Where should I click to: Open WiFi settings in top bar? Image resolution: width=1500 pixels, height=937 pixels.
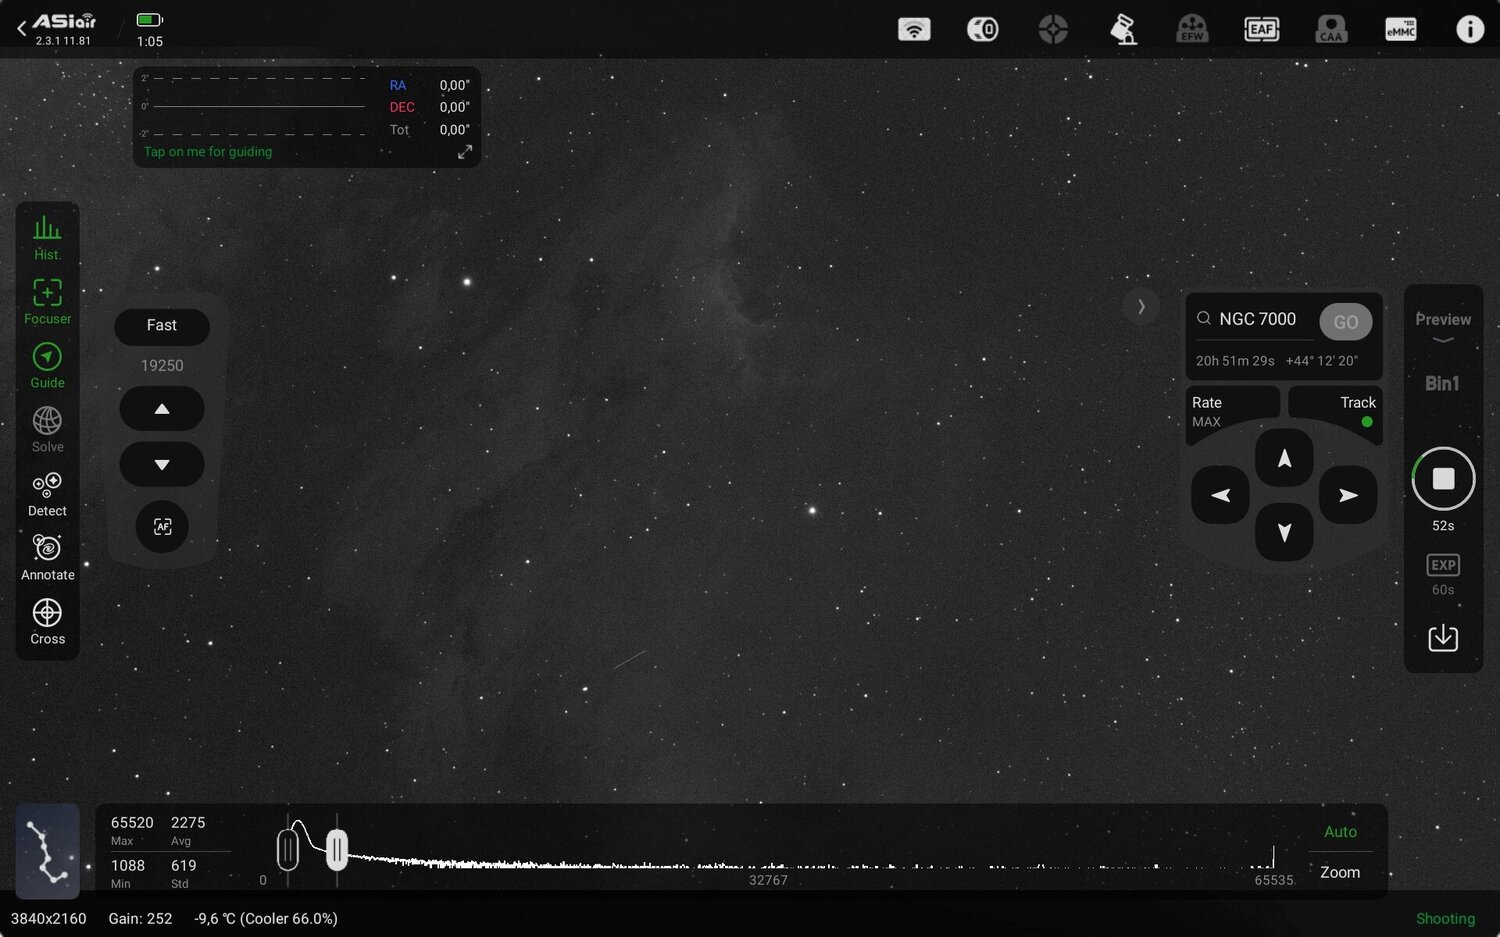(914, 29)
